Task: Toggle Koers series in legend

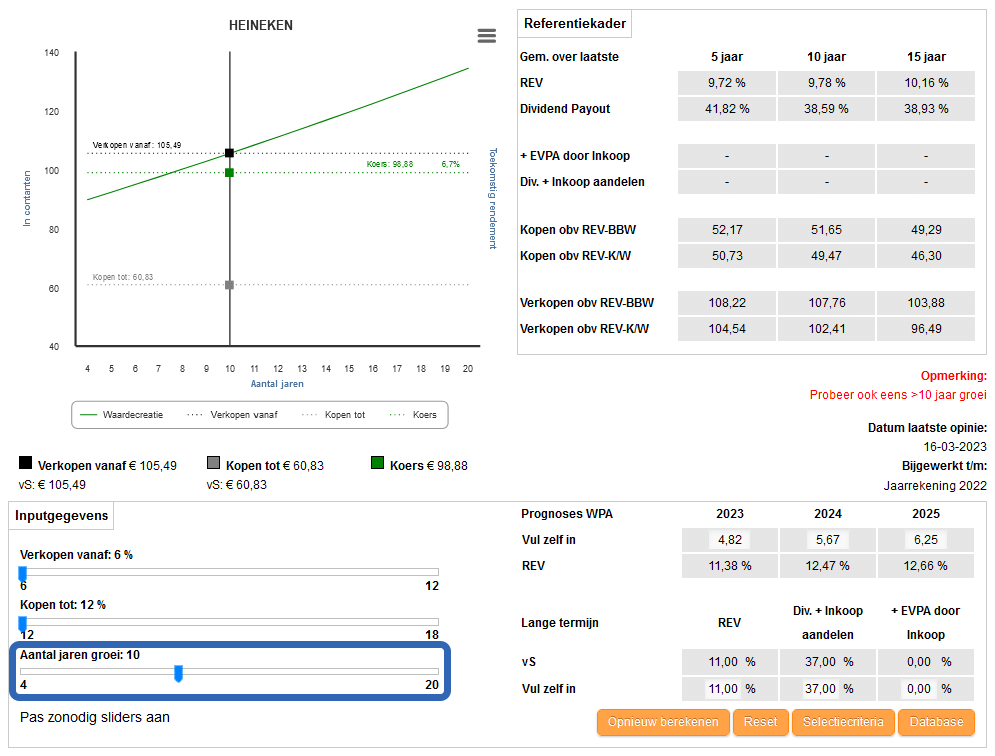Action: 413,415
